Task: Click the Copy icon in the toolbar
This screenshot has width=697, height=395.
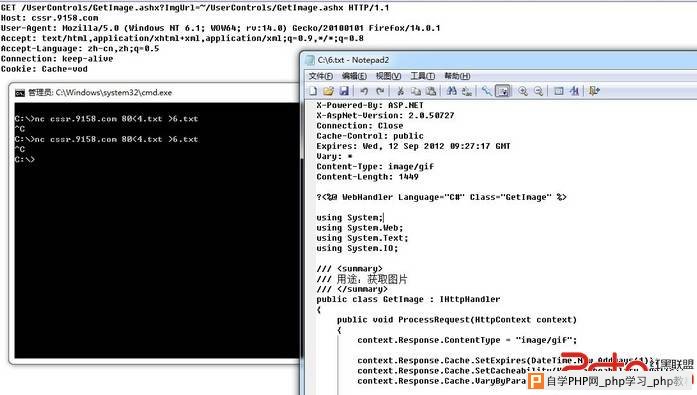Action: point(416,91)
